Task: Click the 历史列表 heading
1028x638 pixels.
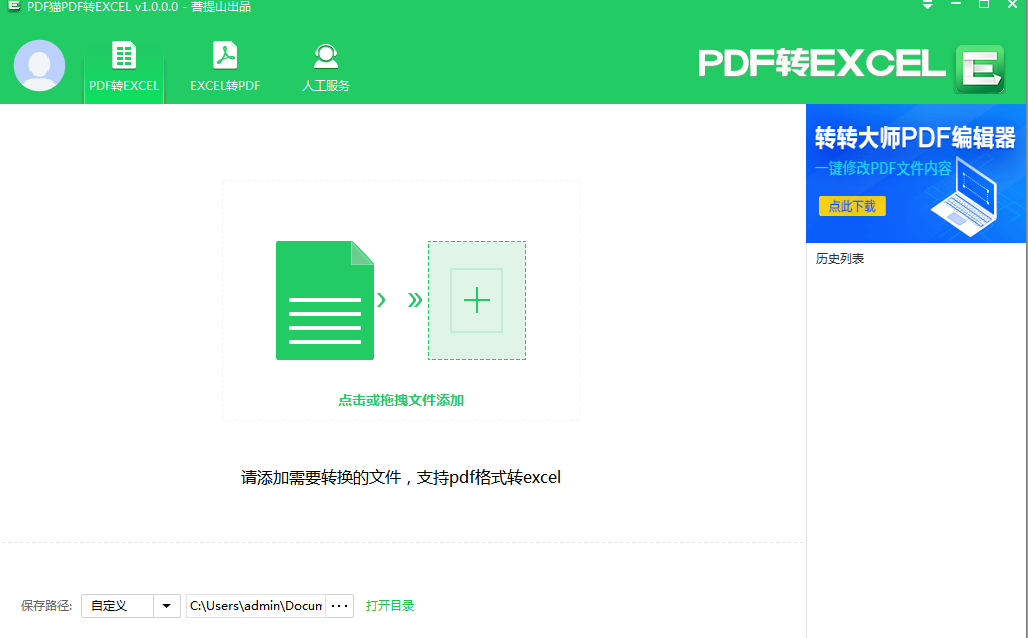Action: [840, 258]
